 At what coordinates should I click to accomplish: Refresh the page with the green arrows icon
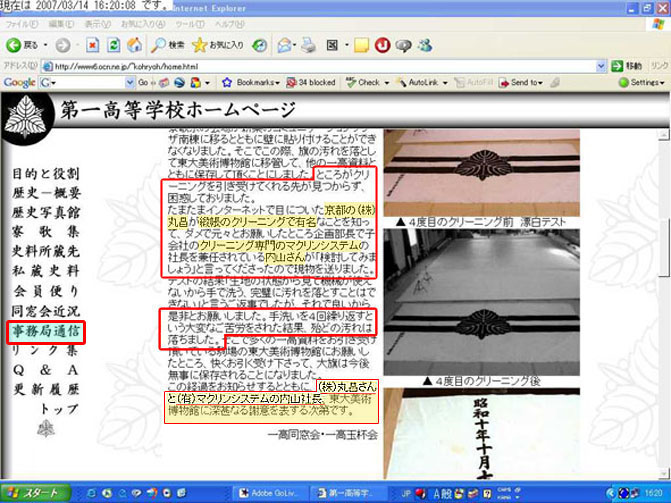113,45
